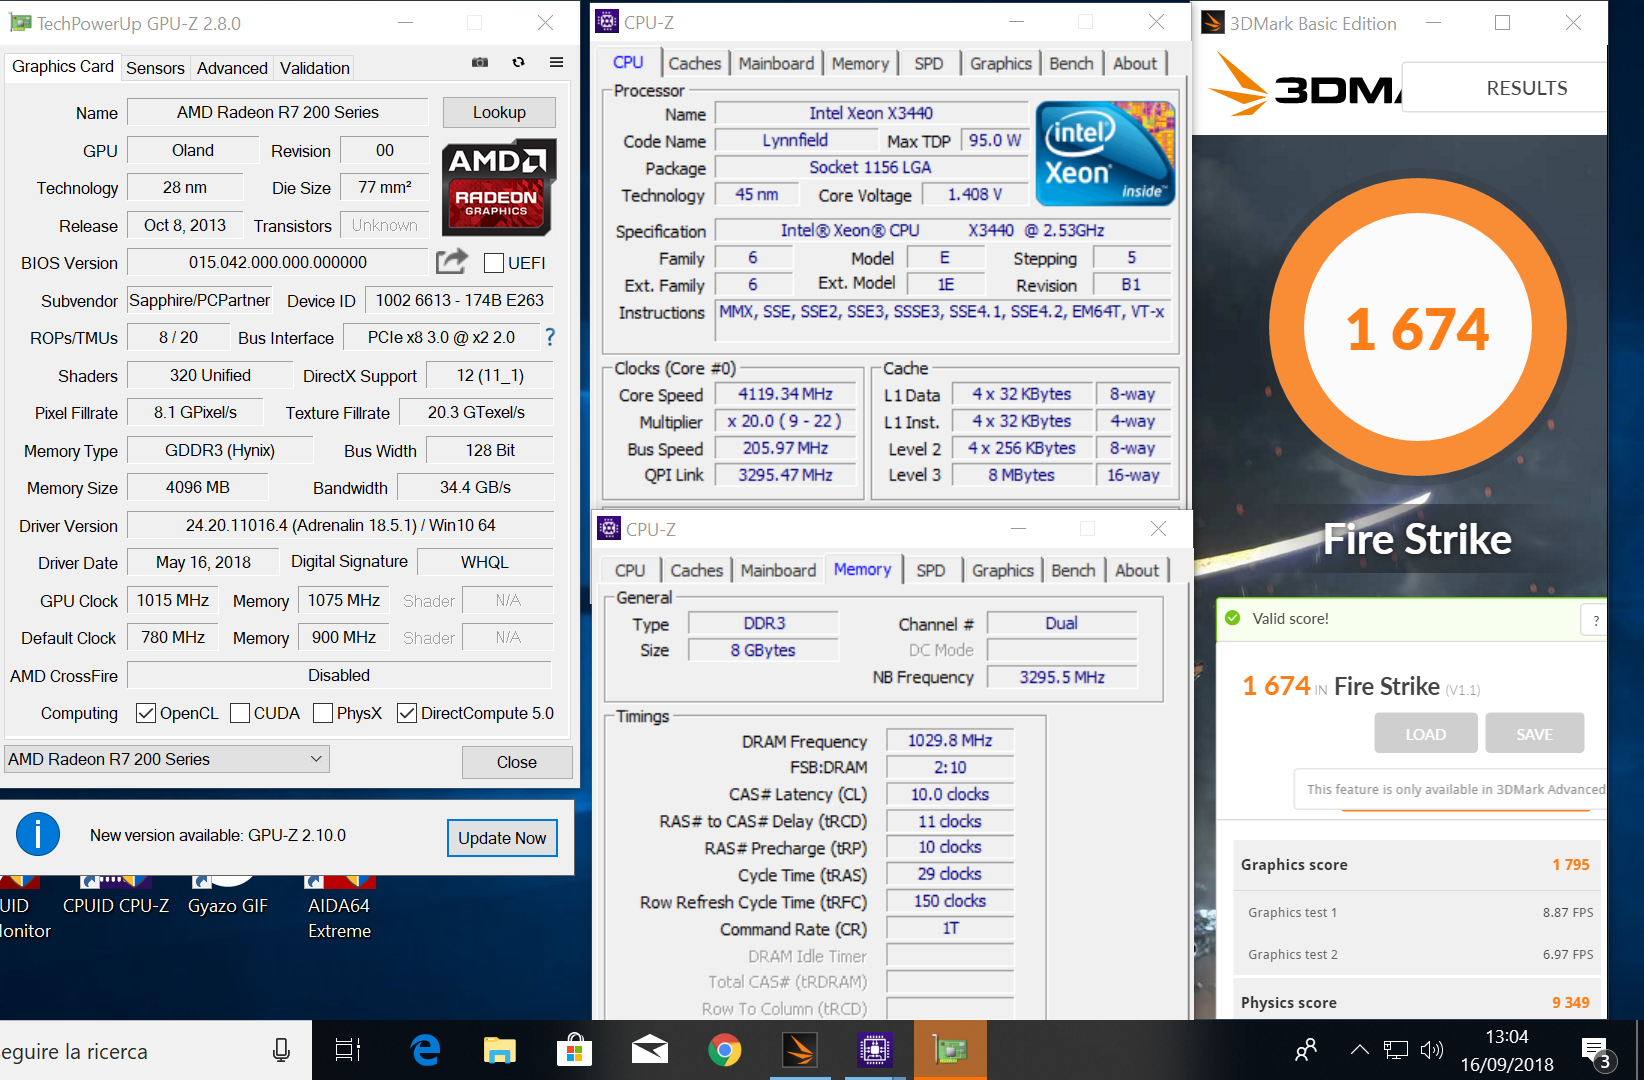Open the 3DMark RESULTS tab
This screenshot has width=1644, height=1080.
pyautogui.click(x=1526, y=88)
